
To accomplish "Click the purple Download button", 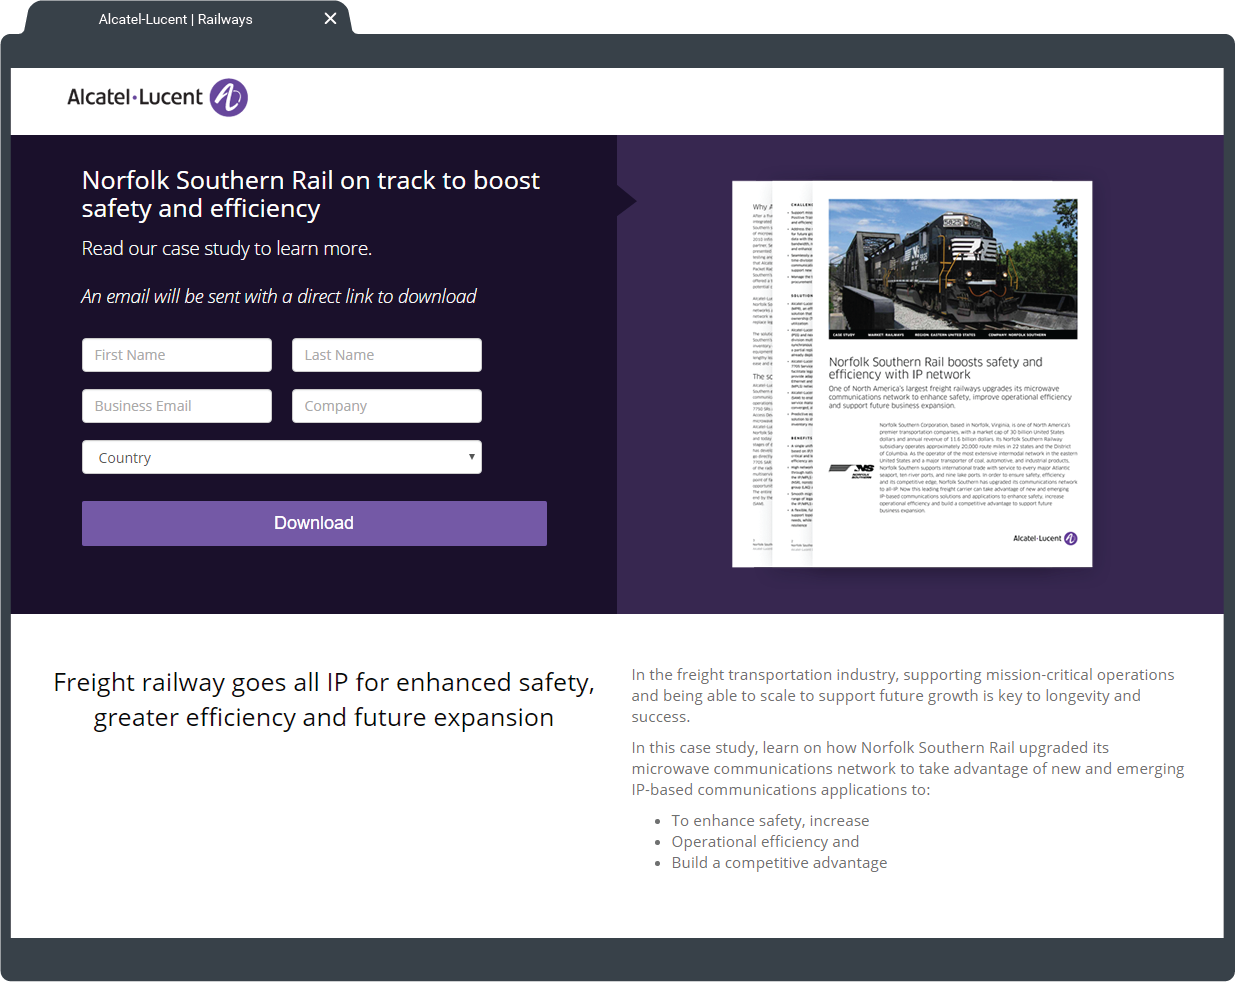I will (x=314, y=523).
